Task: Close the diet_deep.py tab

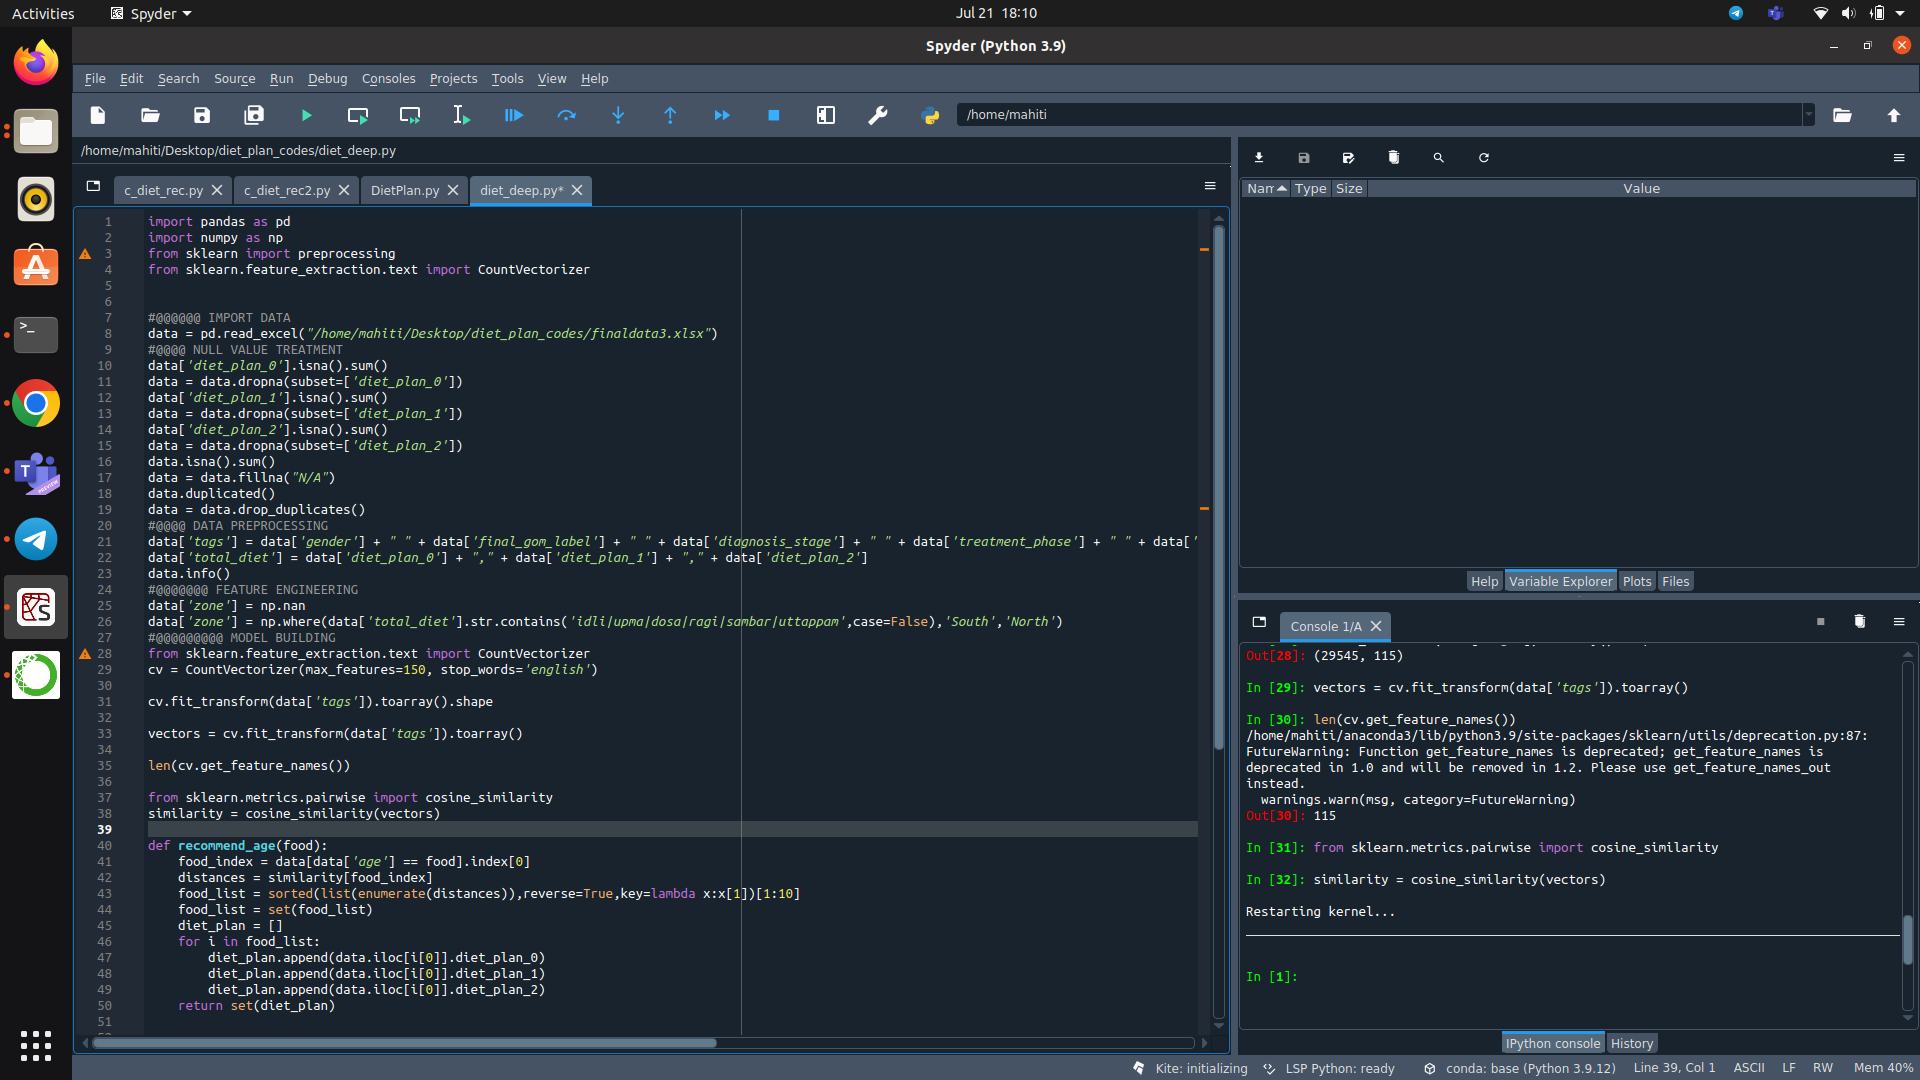Action: 577,190
